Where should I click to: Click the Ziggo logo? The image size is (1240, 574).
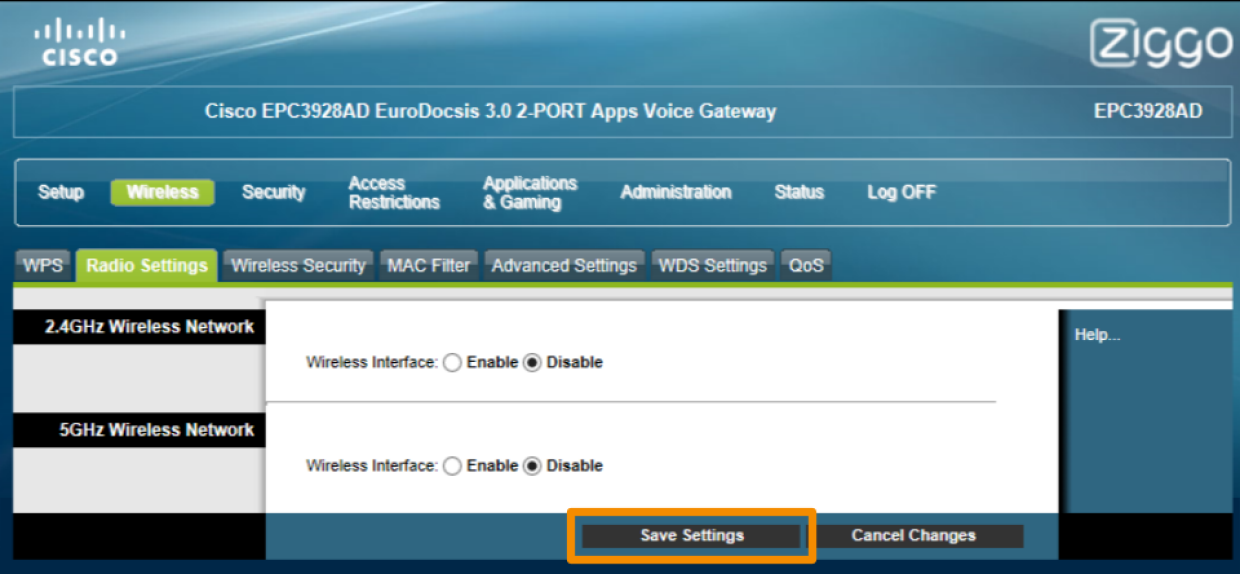[1161, 45]
